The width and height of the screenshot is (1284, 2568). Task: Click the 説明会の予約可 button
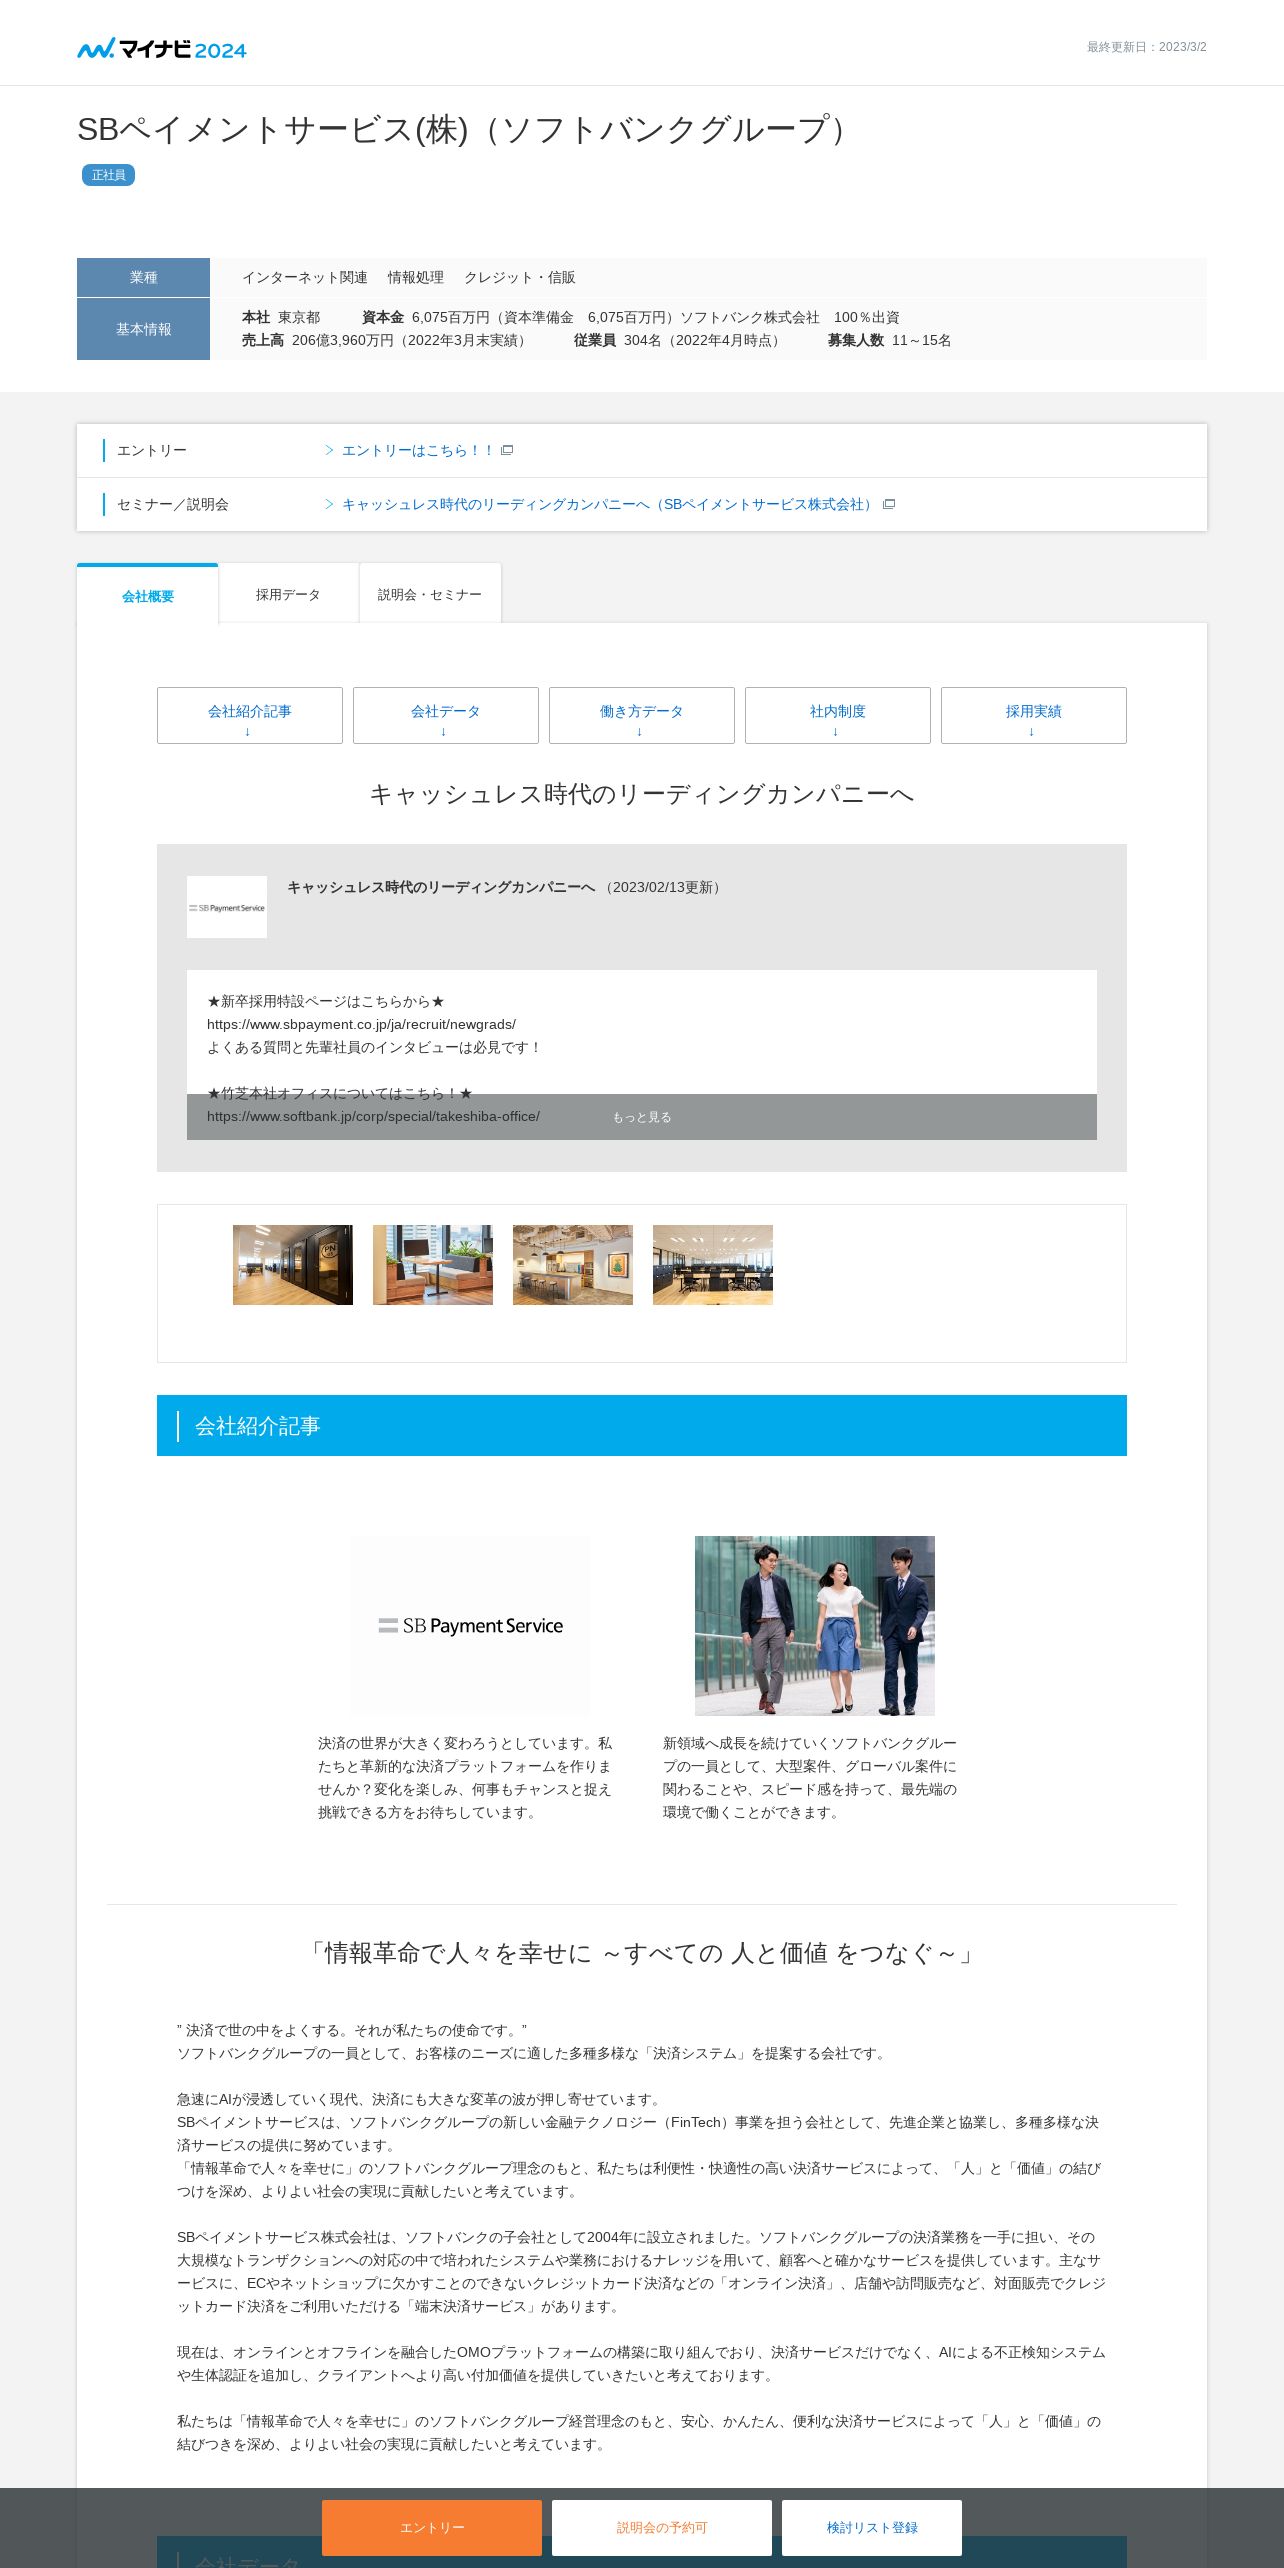click(662, 2527)
